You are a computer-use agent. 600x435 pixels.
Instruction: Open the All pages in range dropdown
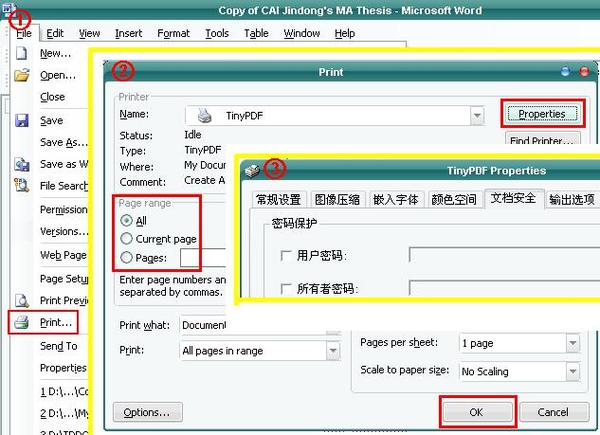[333, 350]
